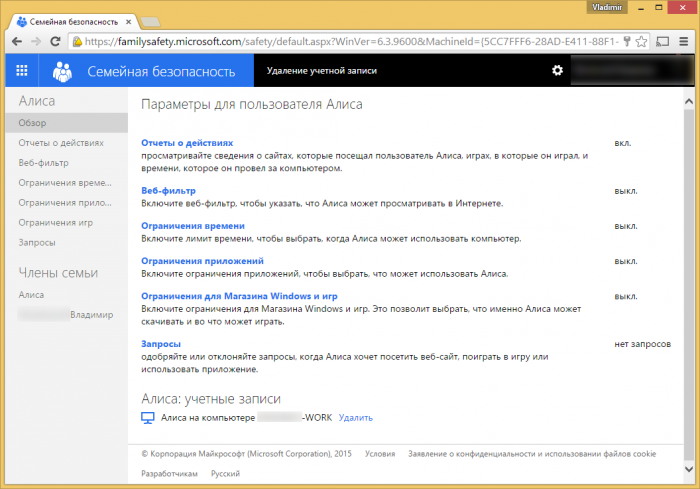700x489 pixels.
Task: Click the выкл. status beside Веб-фильтр
Action: pyautogui.click(x=625, y=191)
